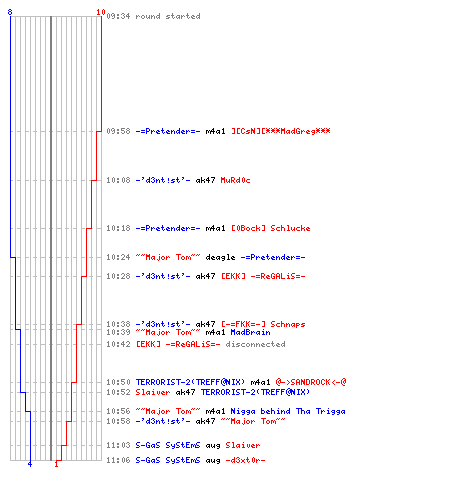Click the deagle weapon label at 10:24
This screenshot has width=450, height=500.
pos(220,257)
